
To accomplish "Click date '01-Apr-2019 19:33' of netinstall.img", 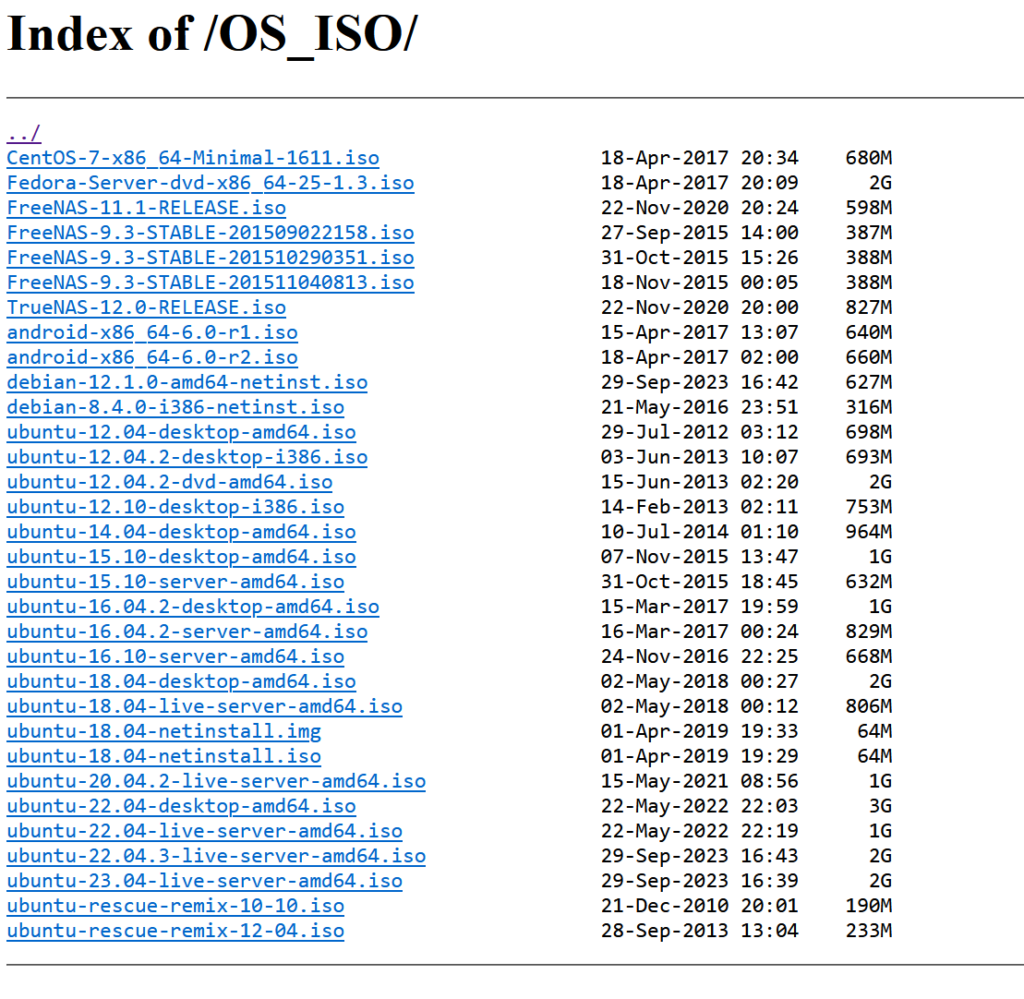I will click(x=699, y=731).
